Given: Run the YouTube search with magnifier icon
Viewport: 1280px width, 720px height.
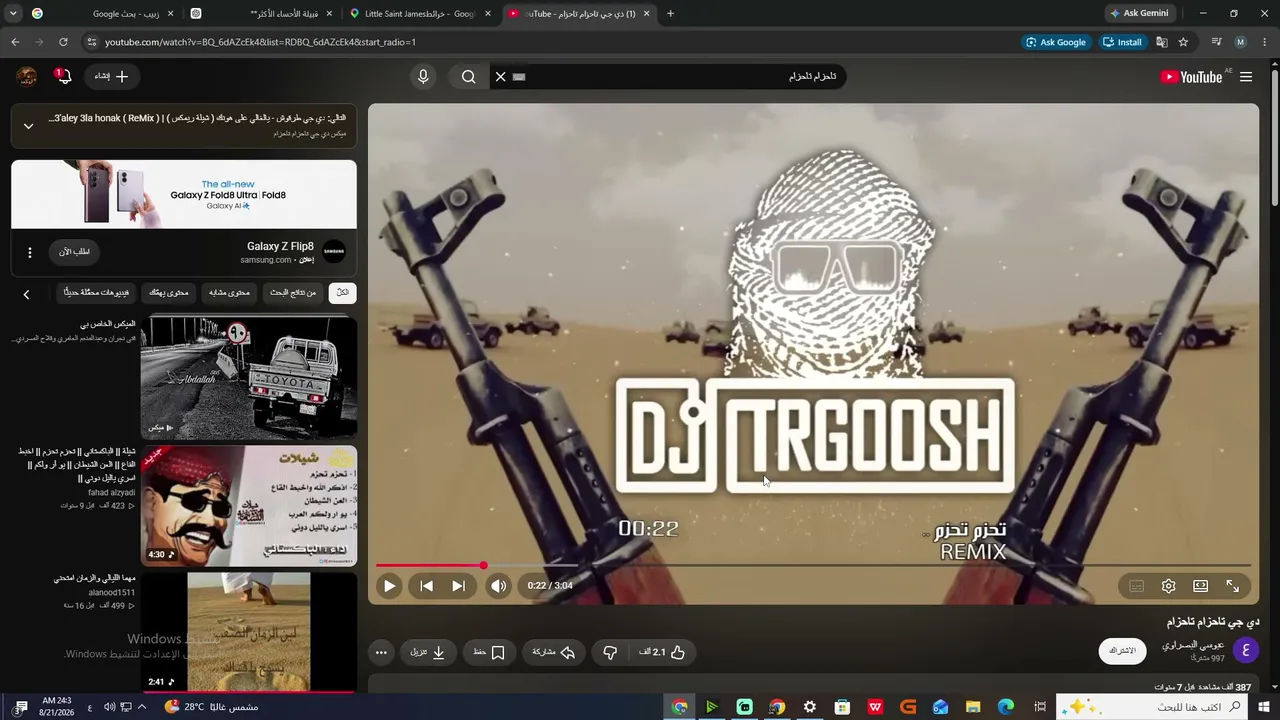Looking at the screenshot, I should tap(468, 77).
